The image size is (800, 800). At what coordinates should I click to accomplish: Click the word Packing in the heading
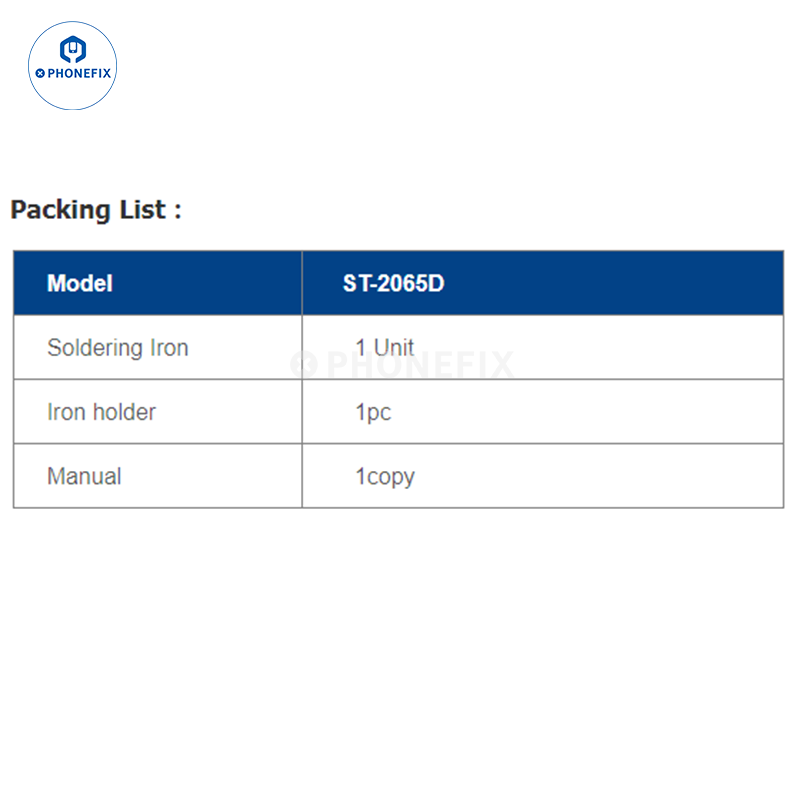[x=60, y=210]
